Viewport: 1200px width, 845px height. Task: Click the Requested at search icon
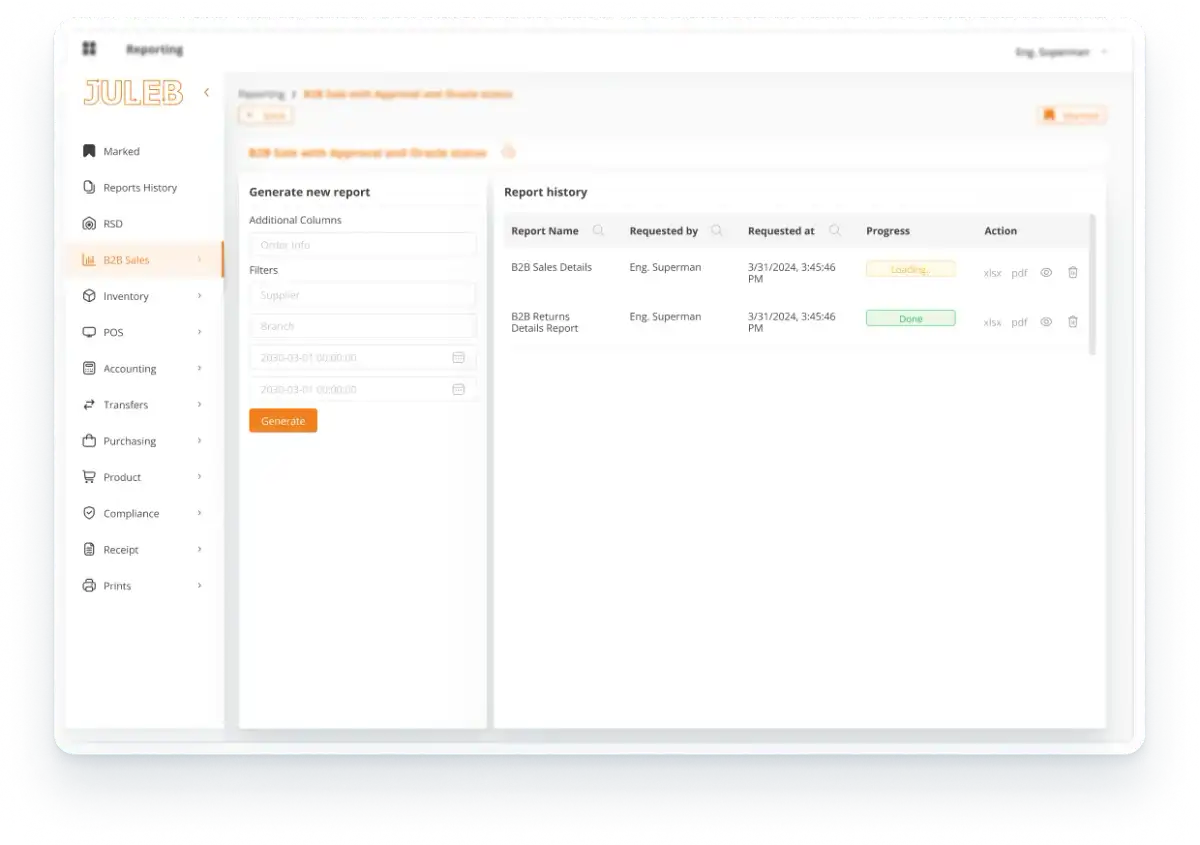coord(834,231)
